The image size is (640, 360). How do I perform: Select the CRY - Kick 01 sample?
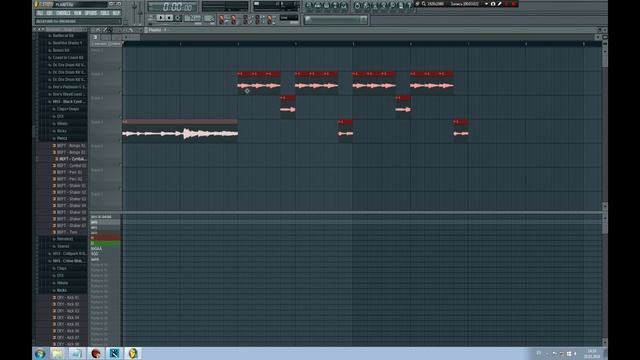click(67, 298)
